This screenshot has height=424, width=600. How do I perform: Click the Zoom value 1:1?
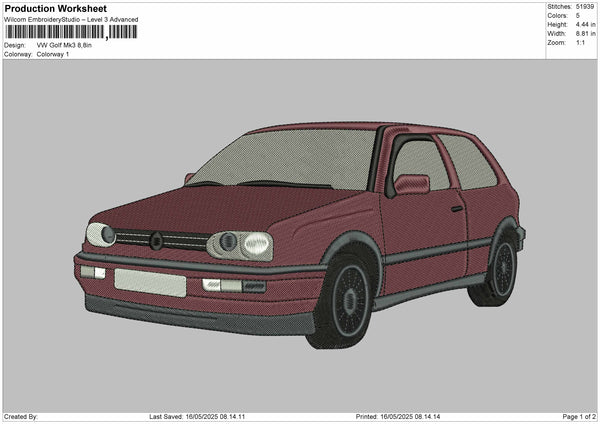click(580, 42)
